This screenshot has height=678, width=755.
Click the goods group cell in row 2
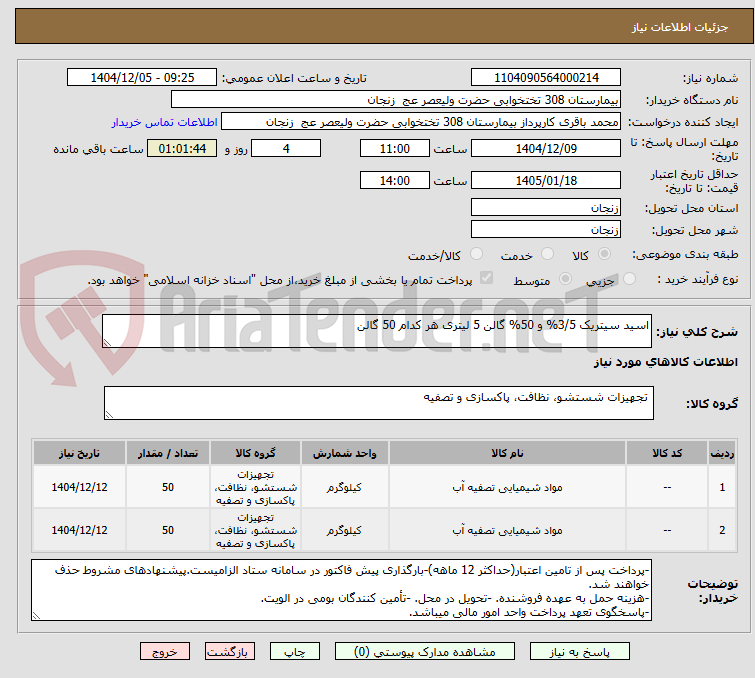pos(255,530)
